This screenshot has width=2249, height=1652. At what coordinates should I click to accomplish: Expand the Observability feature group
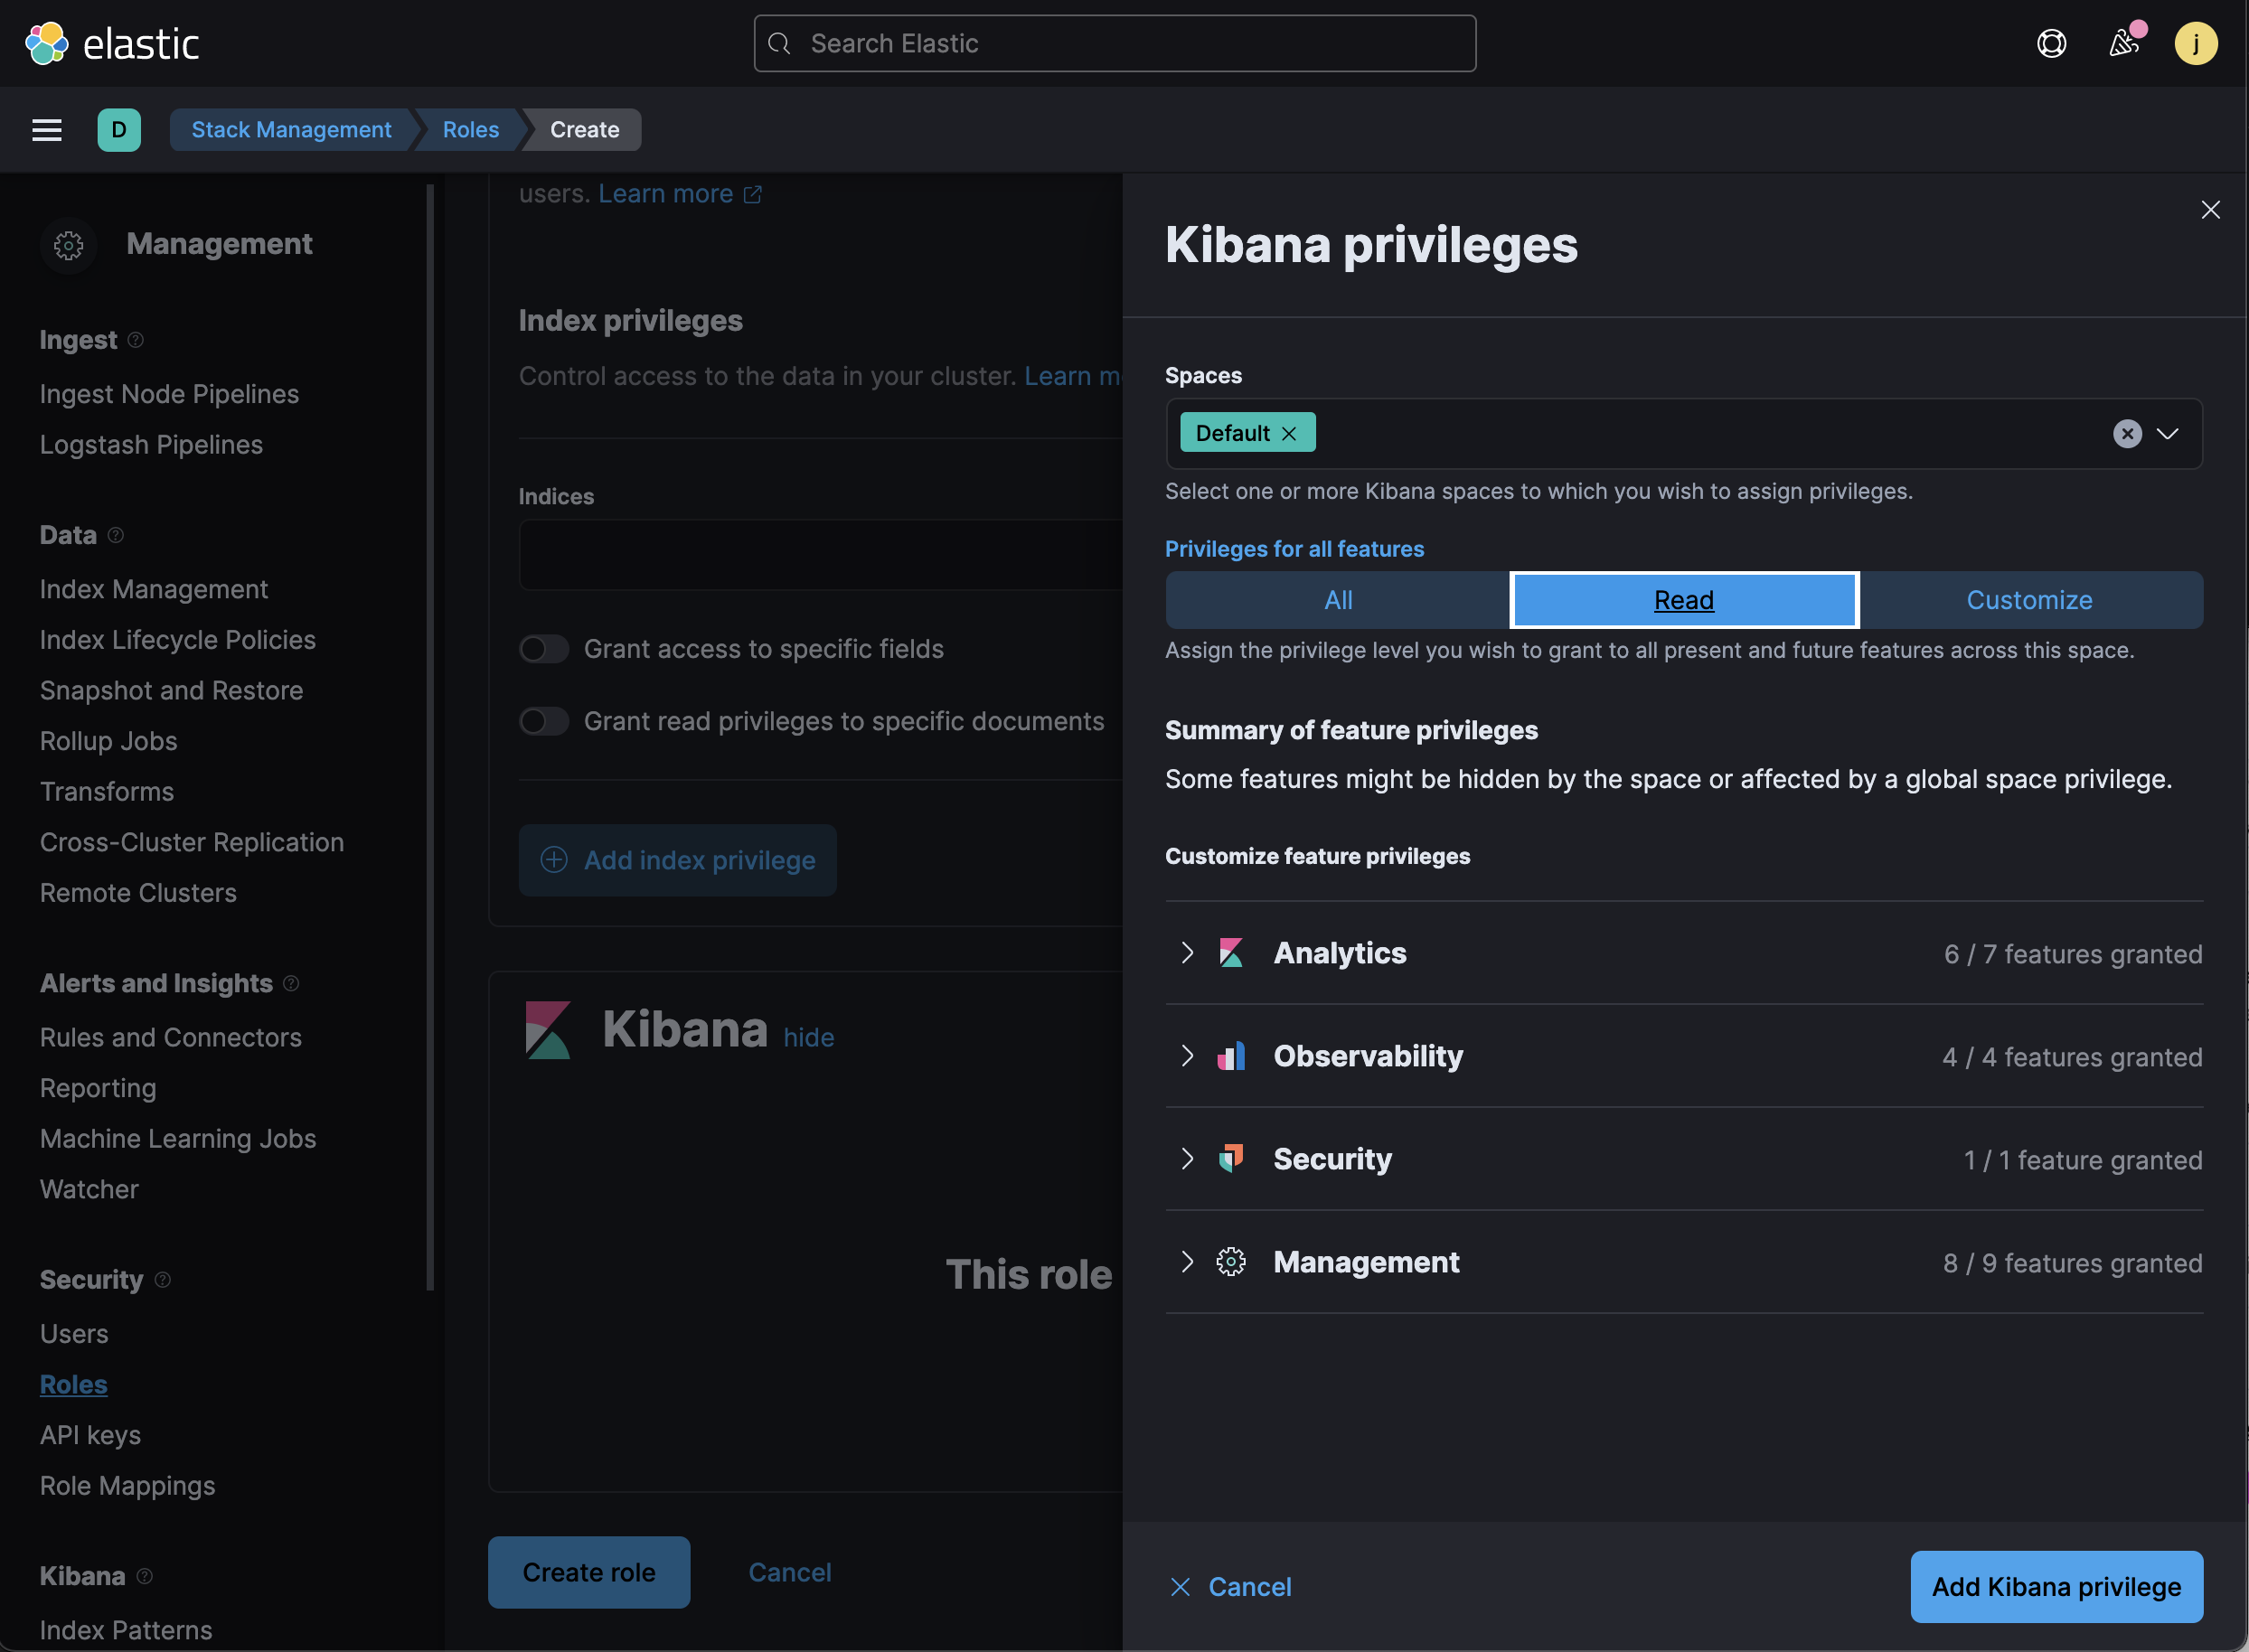pos(1187,1056)
